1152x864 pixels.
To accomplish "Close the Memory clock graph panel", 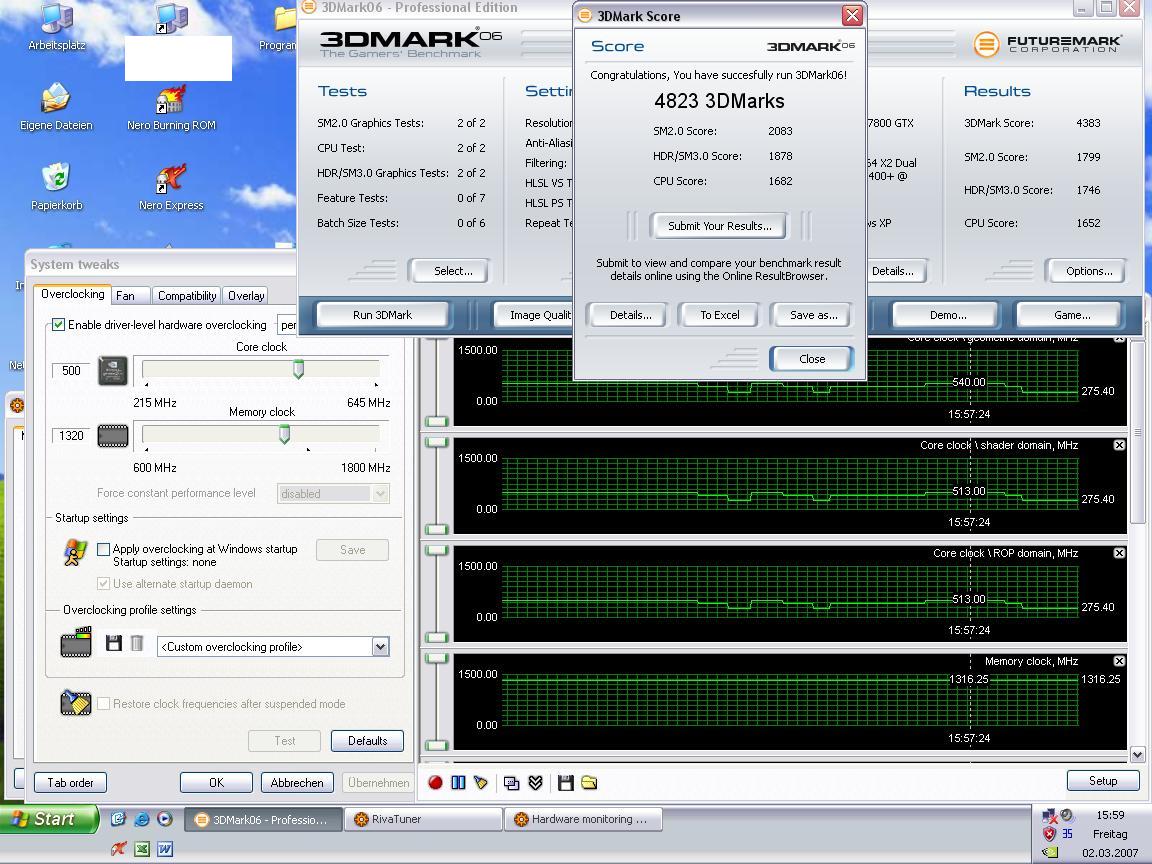I will [x=1119, y=661].
